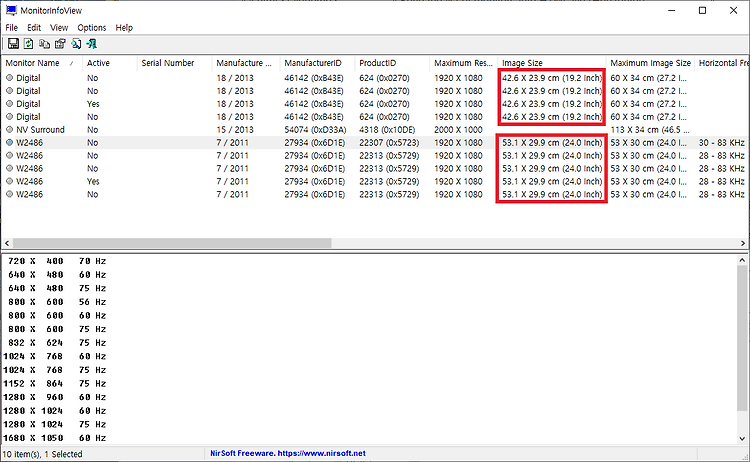Click the 800 X 600 56 Hz line

[x=56, y=302]
